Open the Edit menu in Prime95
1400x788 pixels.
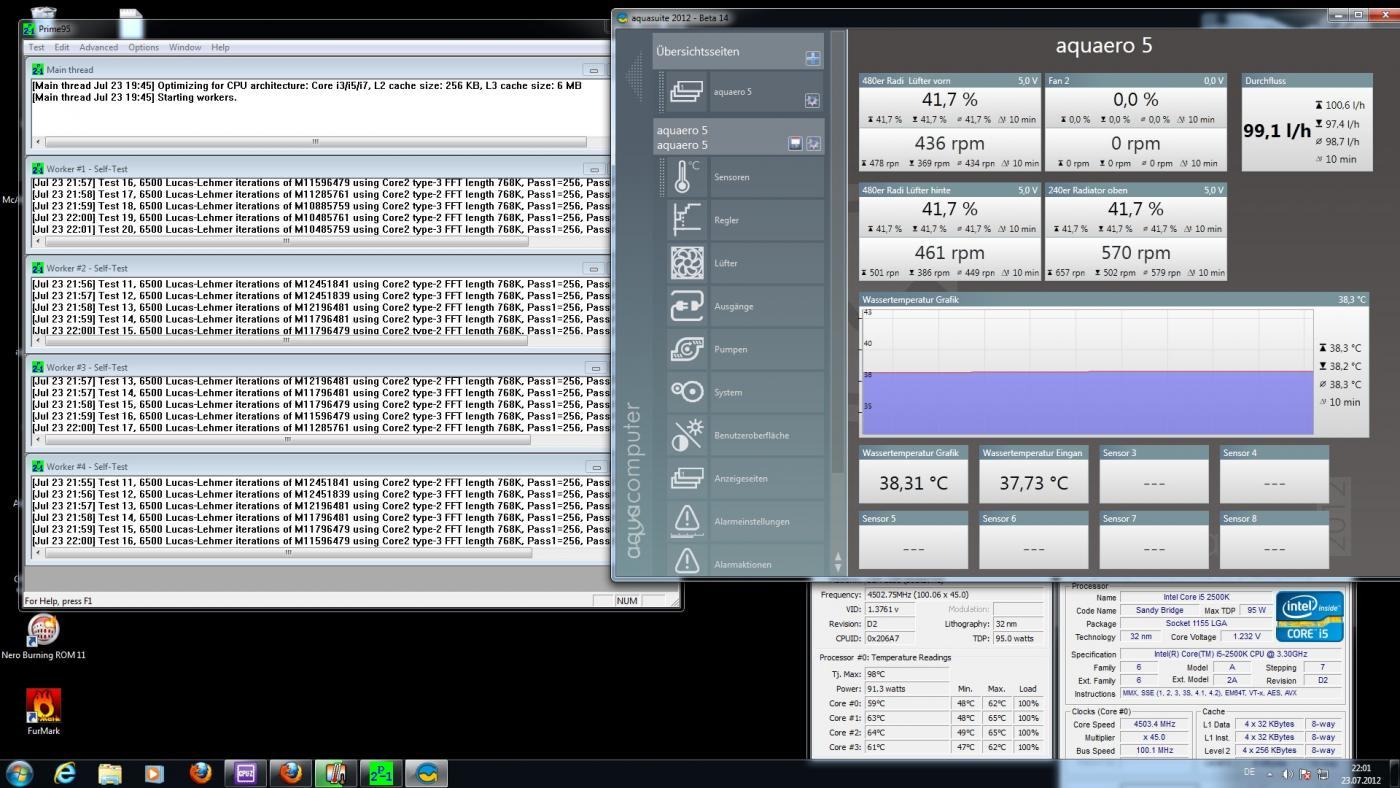coord(62,47)
